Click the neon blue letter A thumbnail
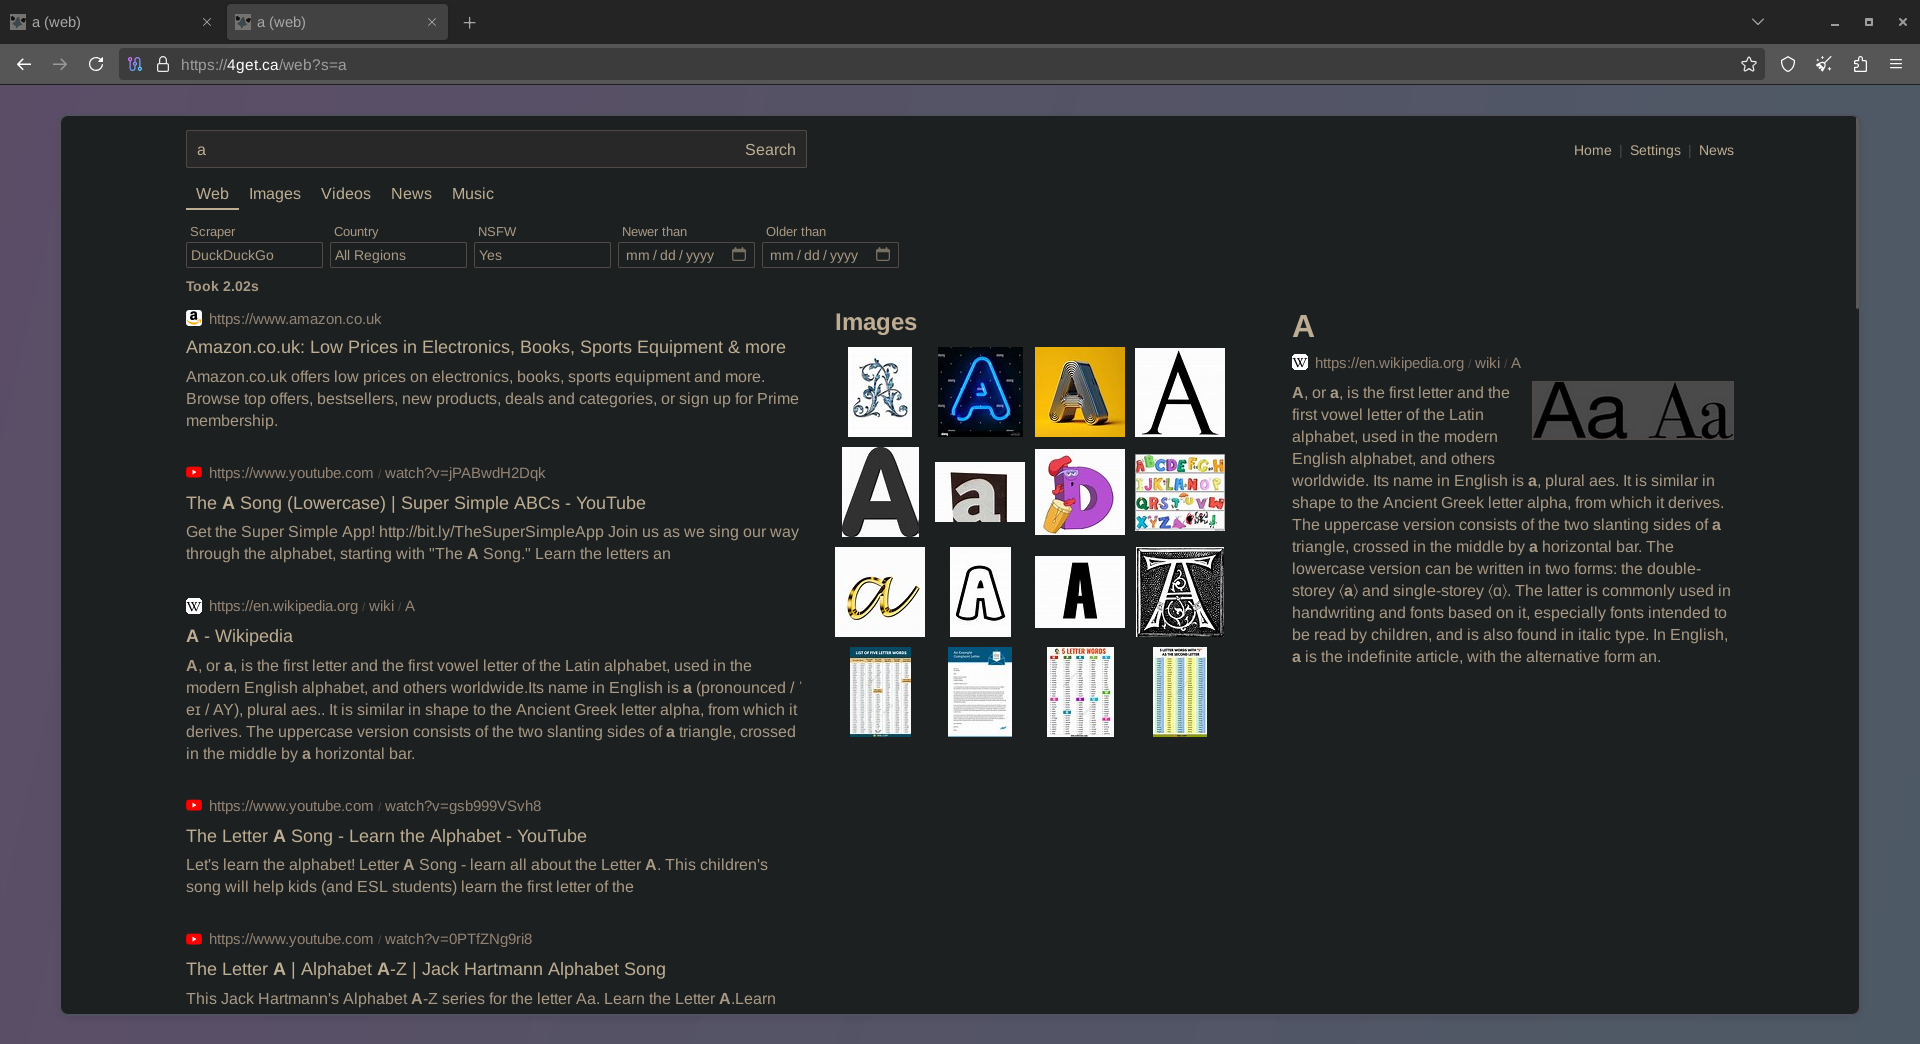The width and height of the screenshot is (1920, 1044). (980, 392)
